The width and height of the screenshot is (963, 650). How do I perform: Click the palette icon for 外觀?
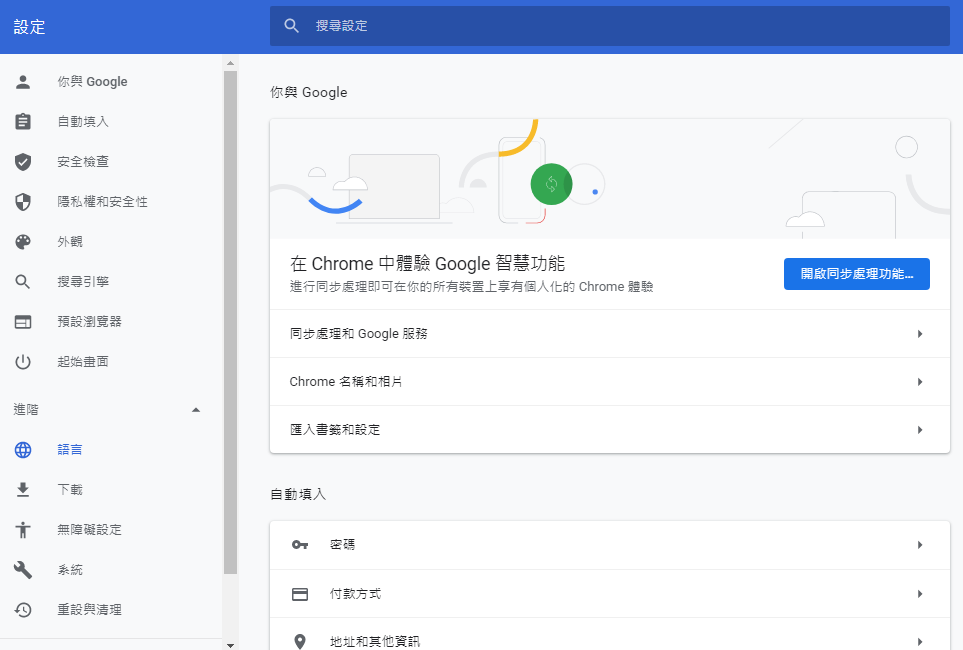[x=23, y=242]
